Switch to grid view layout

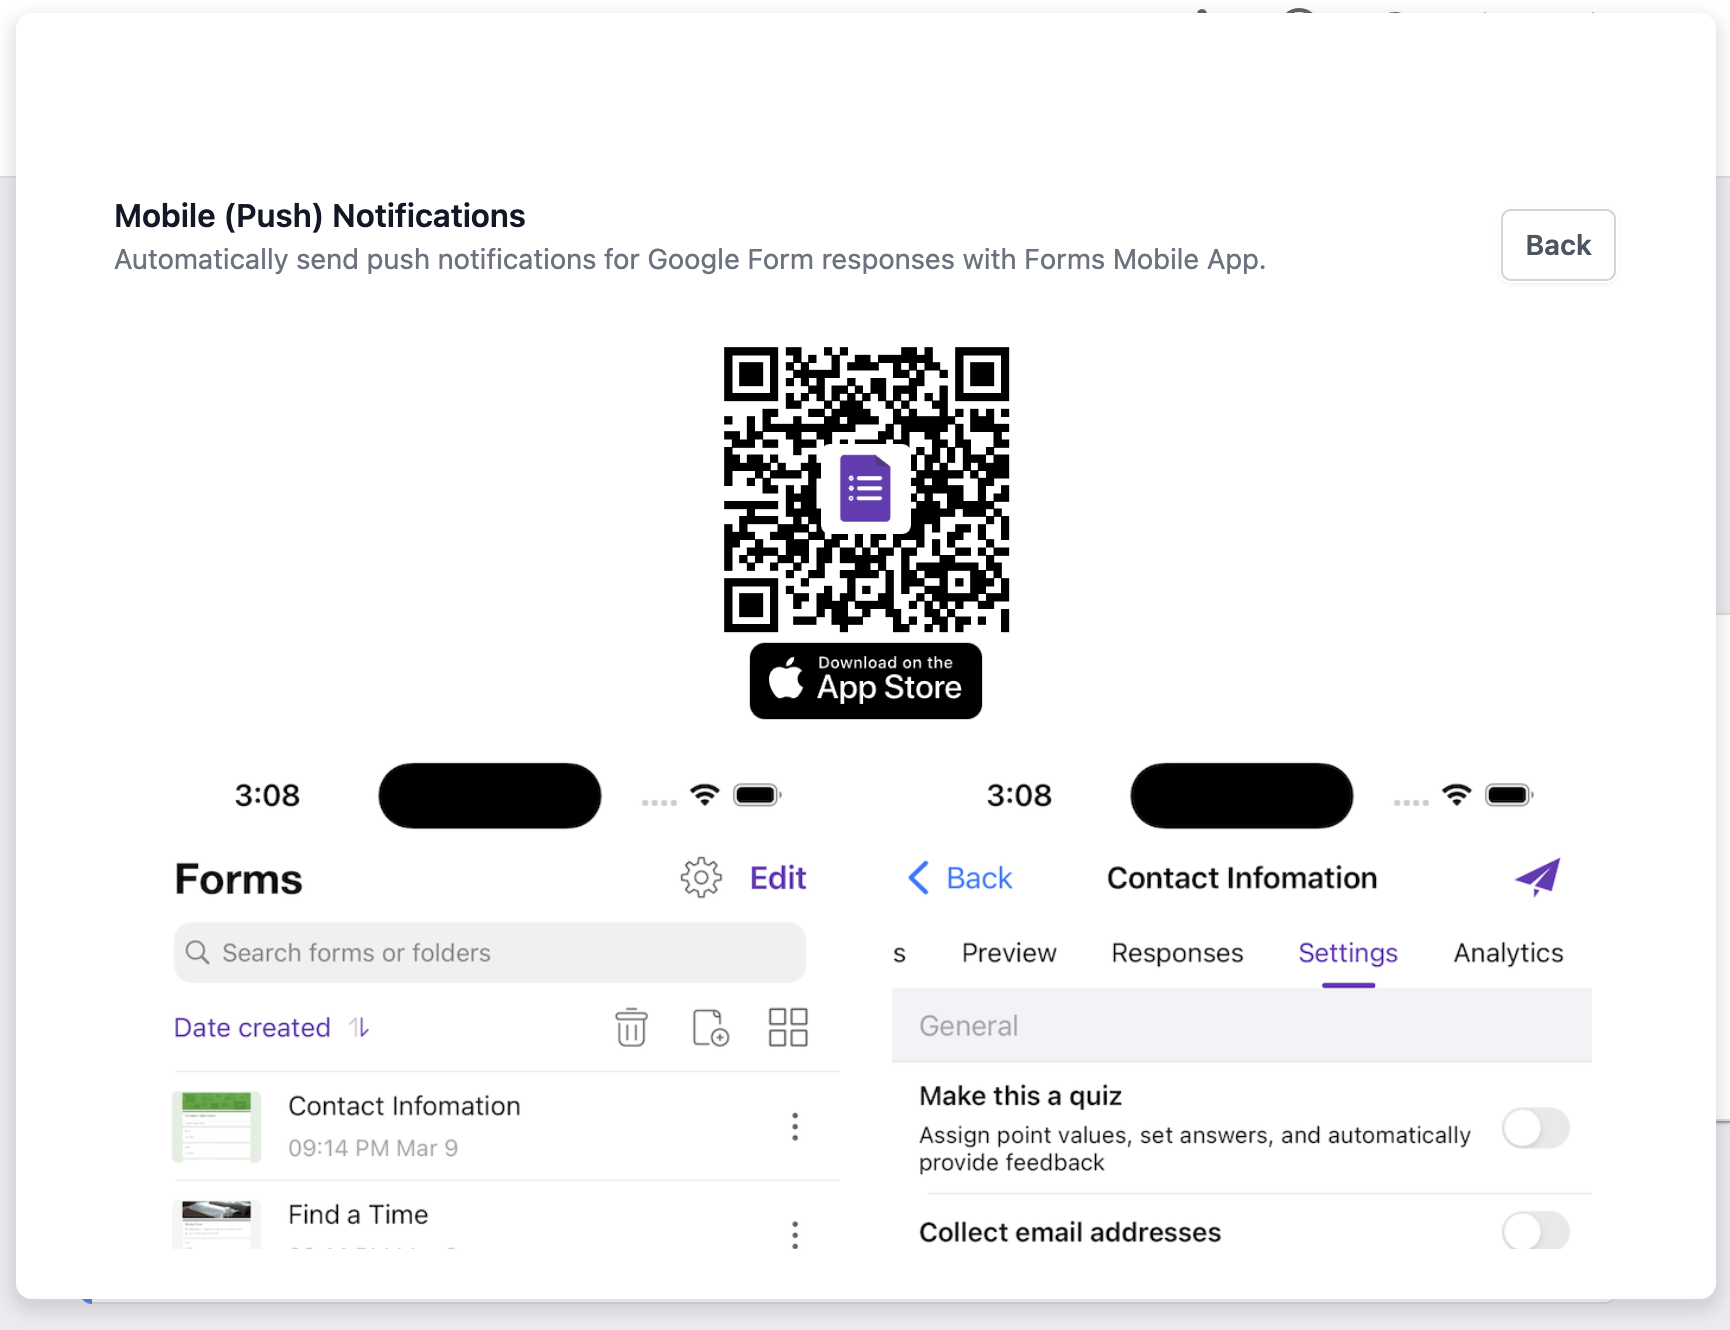788,1027
